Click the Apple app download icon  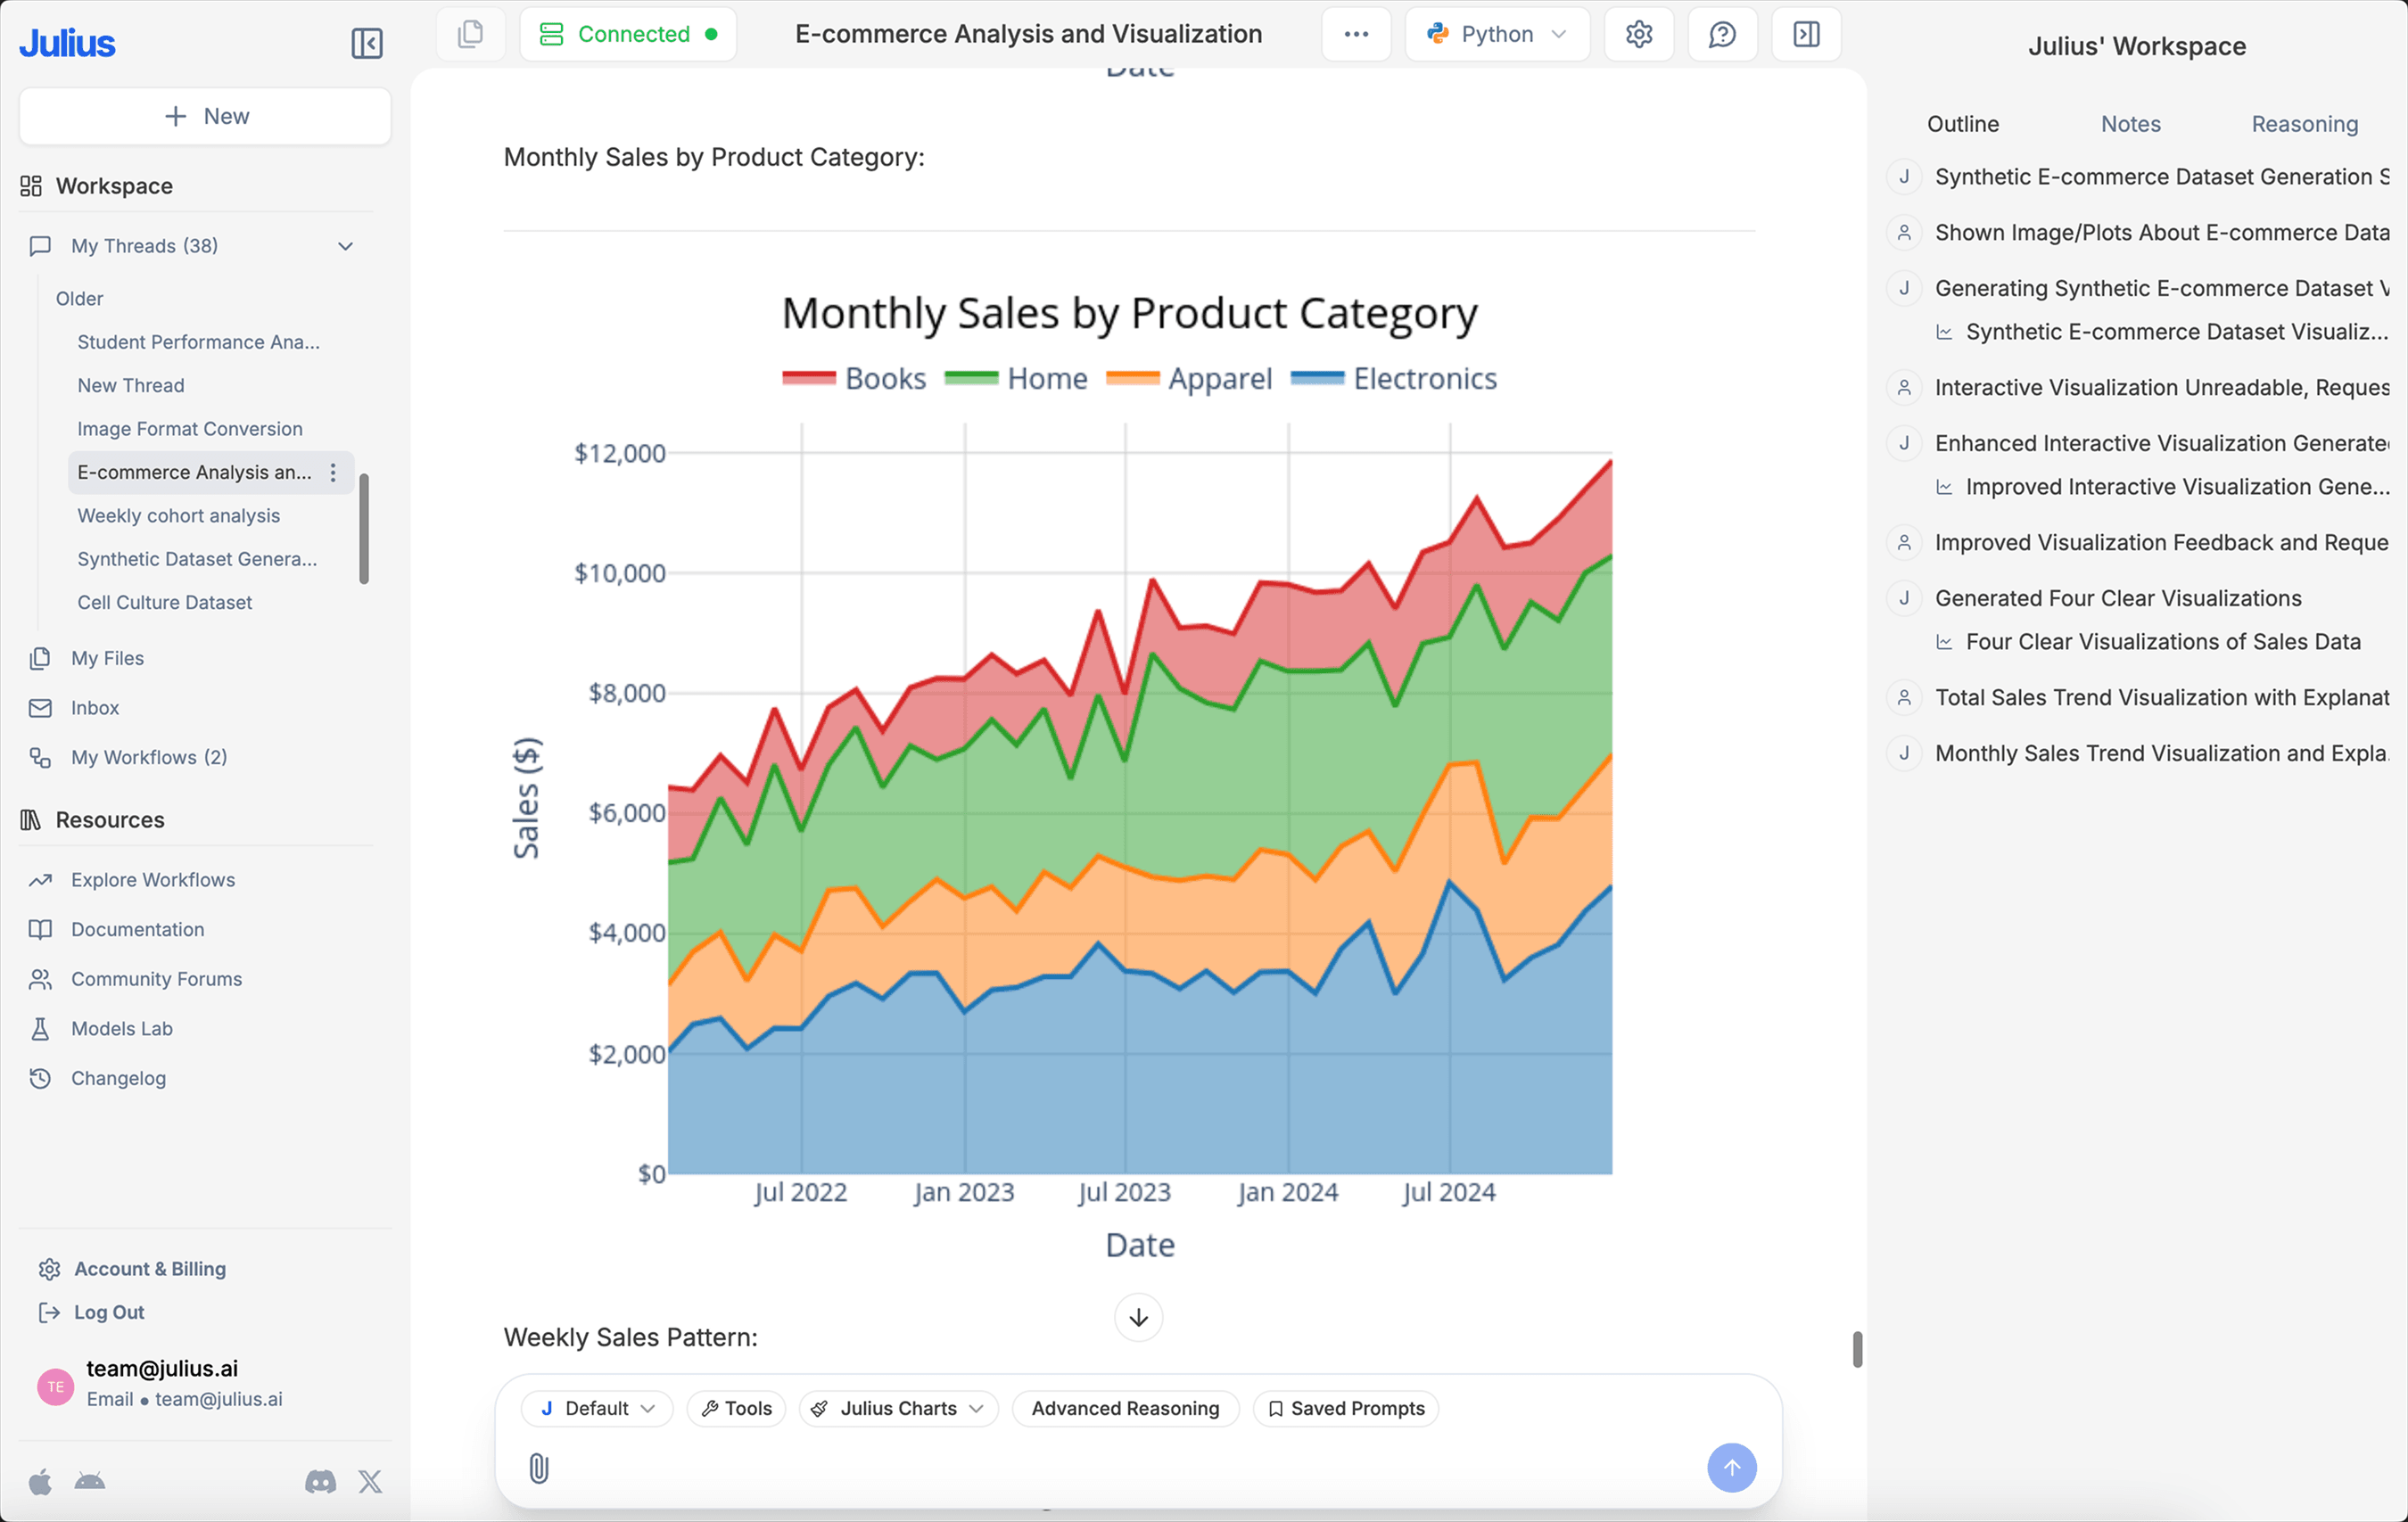(40, 1482)
